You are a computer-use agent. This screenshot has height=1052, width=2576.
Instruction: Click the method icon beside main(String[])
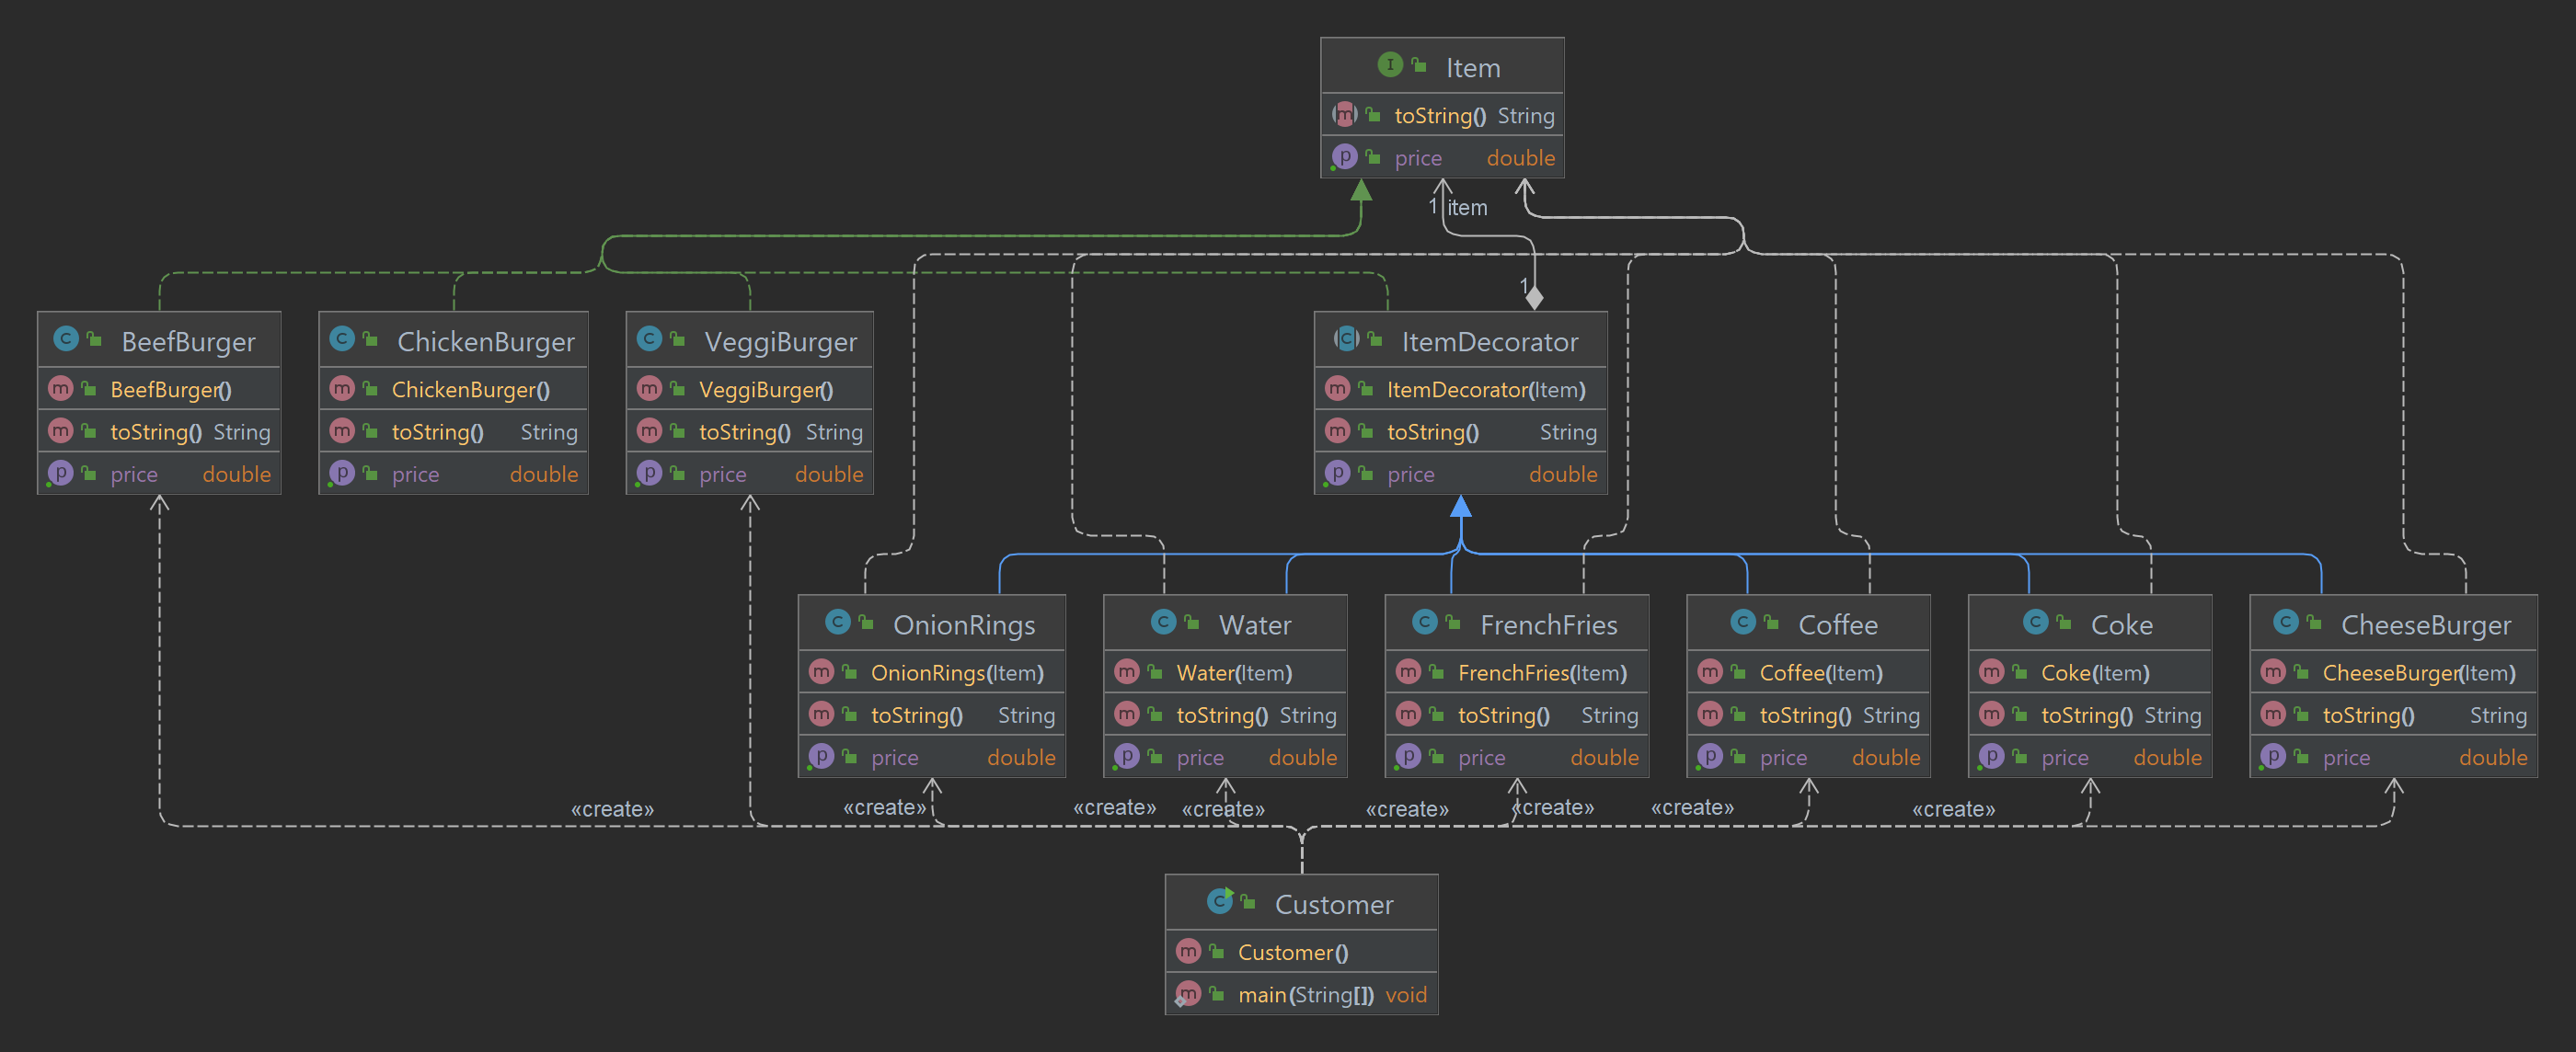(x=1188, y=994)
